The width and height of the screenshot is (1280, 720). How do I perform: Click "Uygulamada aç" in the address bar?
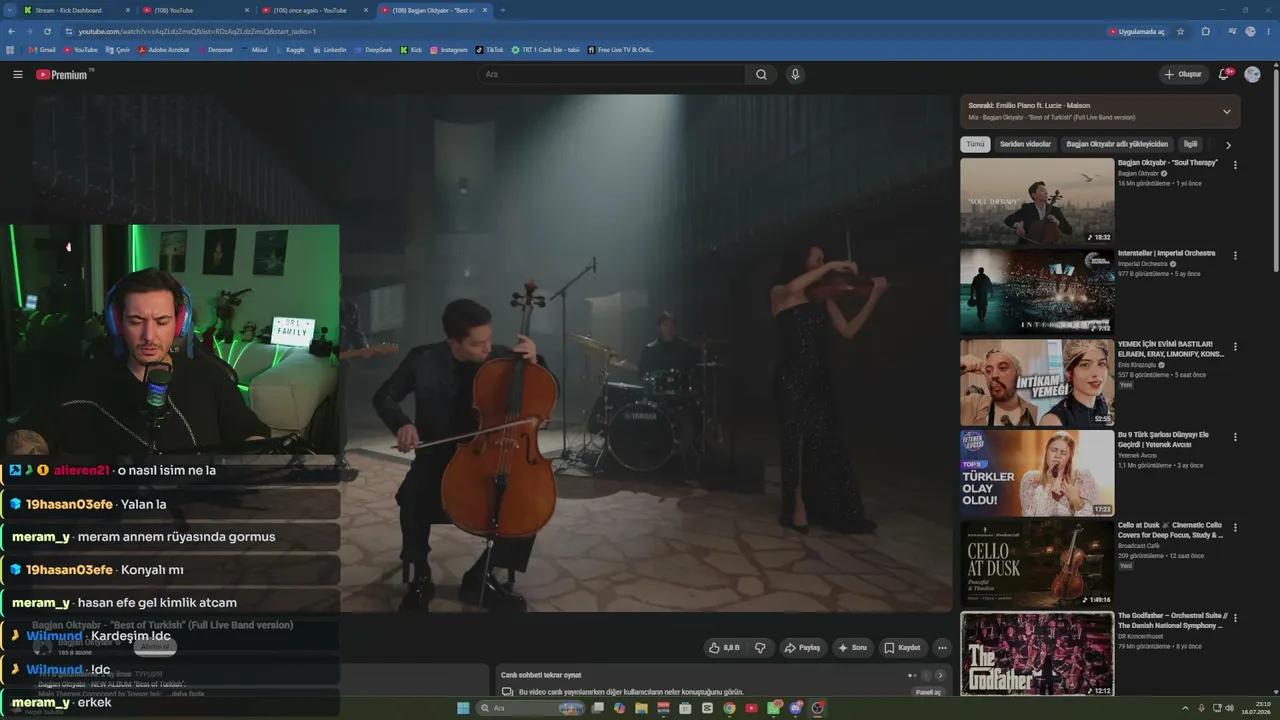click(1137, 31)
